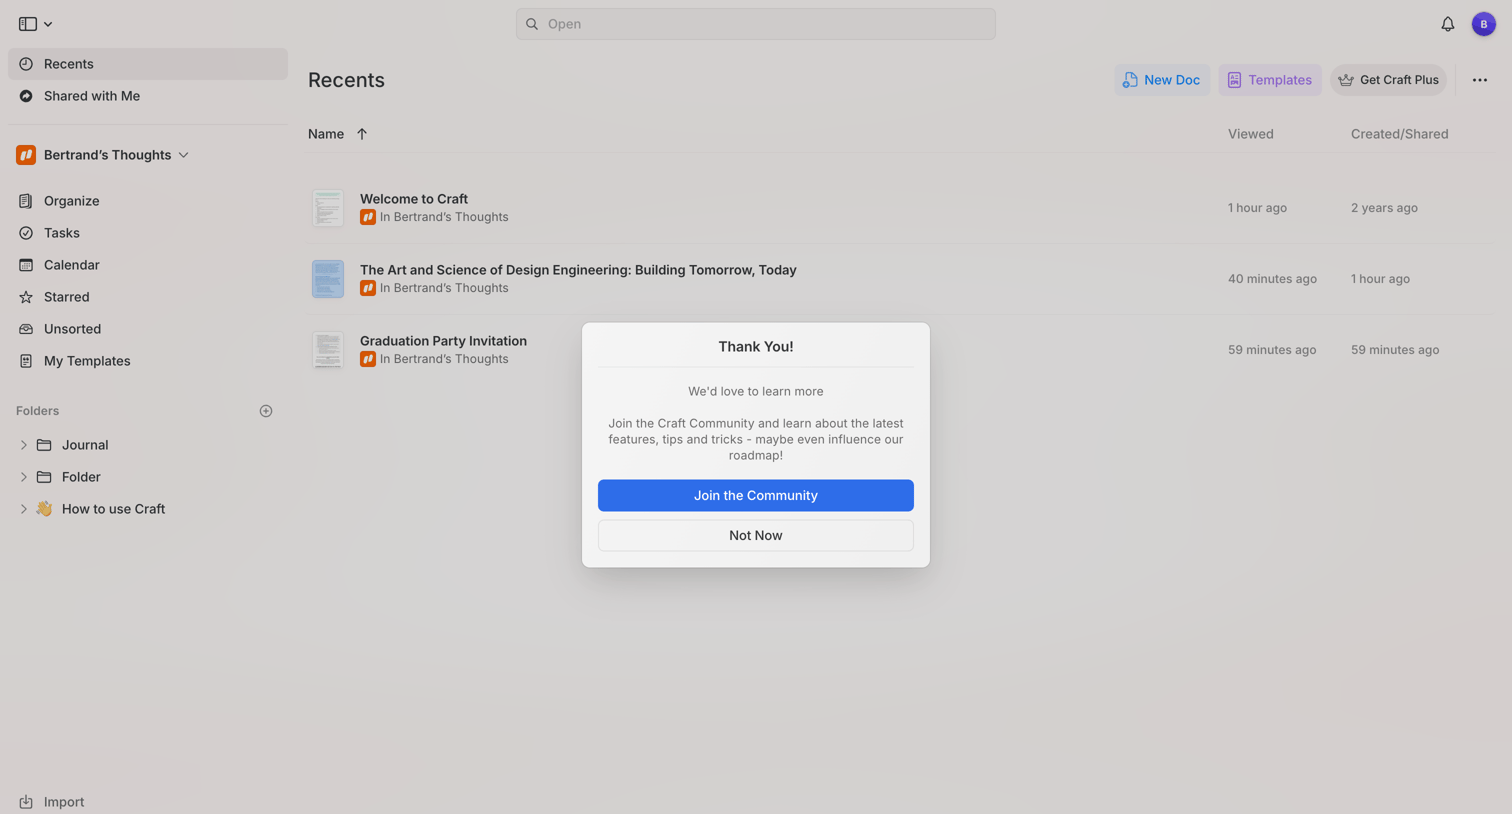Open Graduation Party Invitation document
This screenshot has height=814, width=1512.
pyautogui.click(x=443, y=341)
